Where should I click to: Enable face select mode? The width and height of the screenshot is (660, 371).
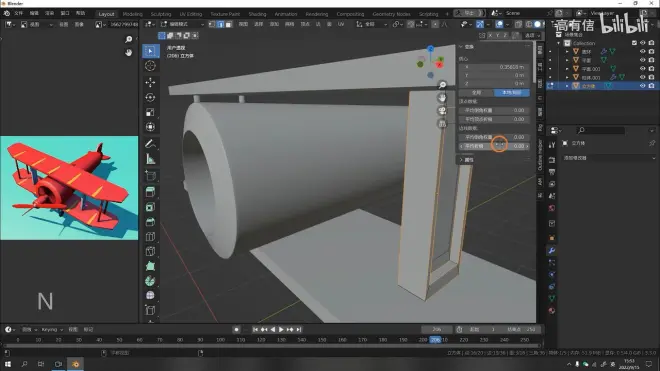point(229,24)
